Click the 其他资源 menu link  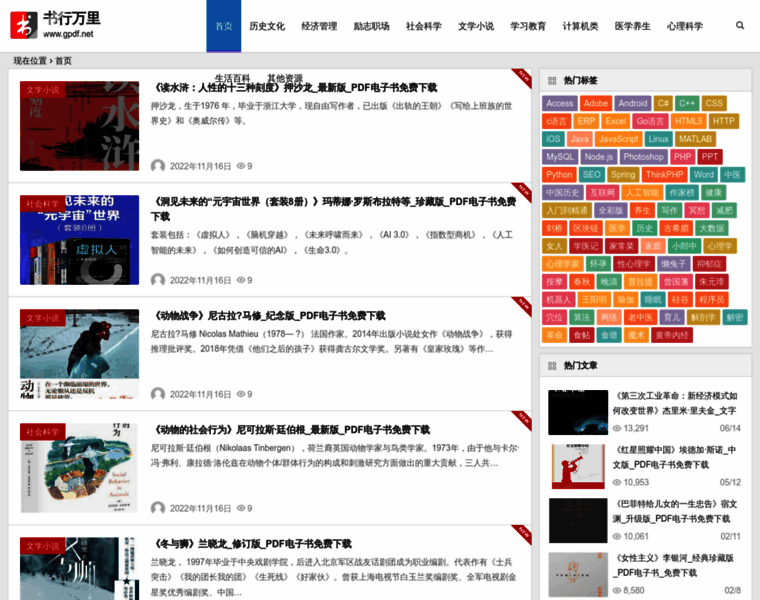(x=285, y=78)
